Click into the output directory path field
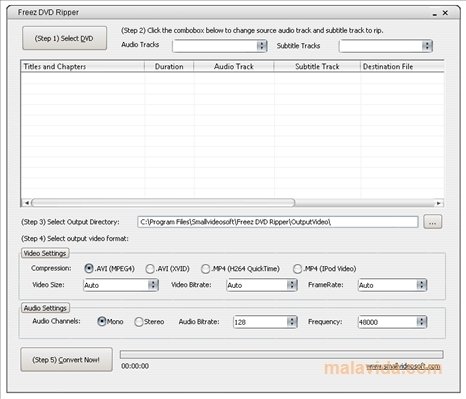Screen dimensions: 466x399 pyautogui.click(x=278, y=222)
